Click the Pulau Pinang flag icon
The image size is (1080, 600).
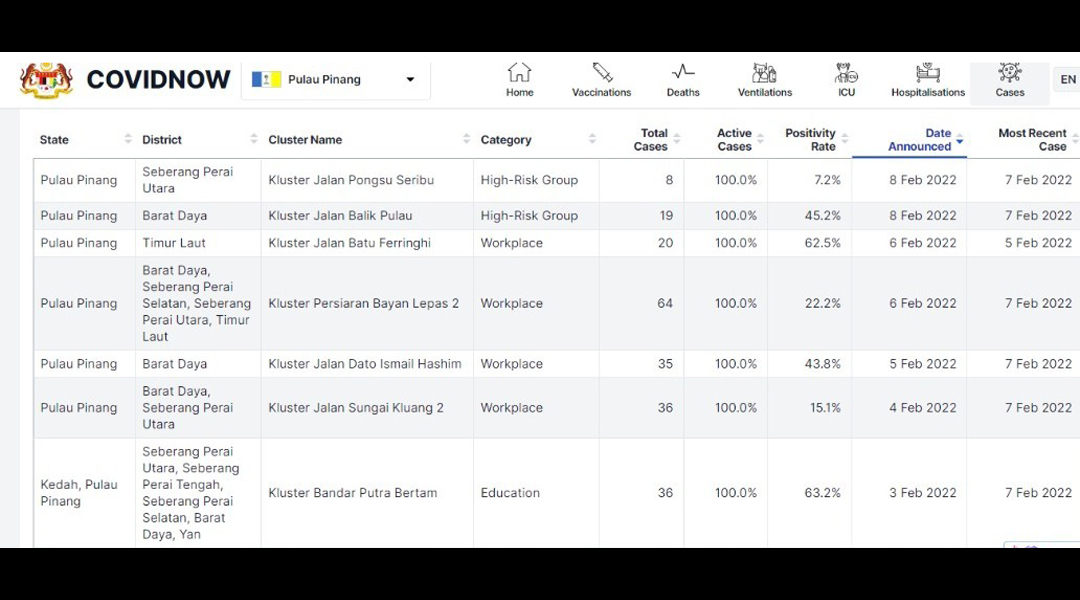tap(266, 80)
